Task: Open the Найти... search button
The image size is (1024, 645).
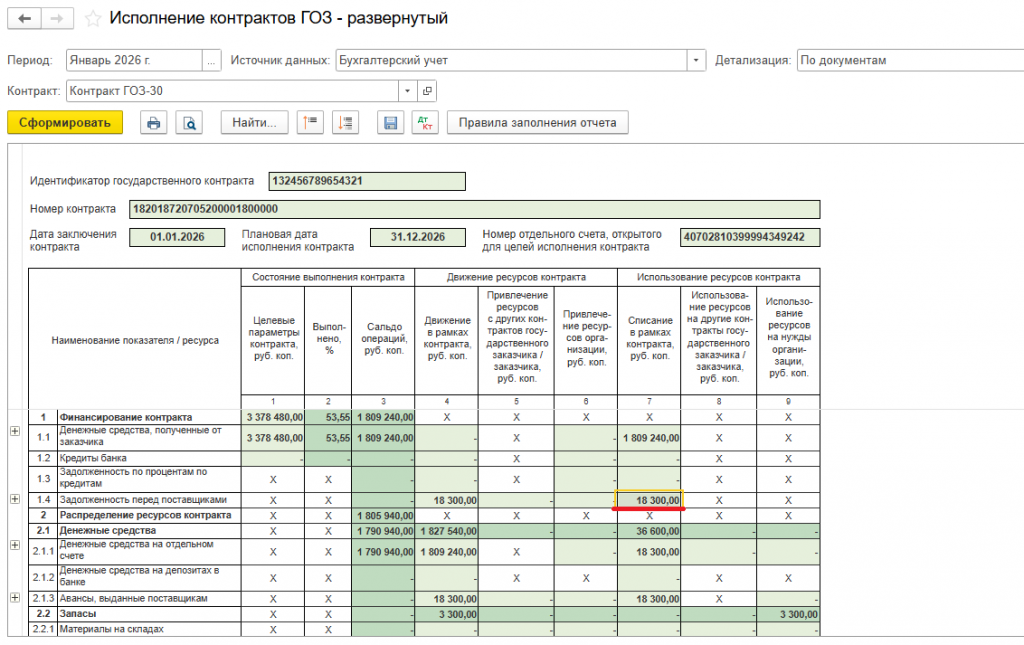Action: point(254,123)
